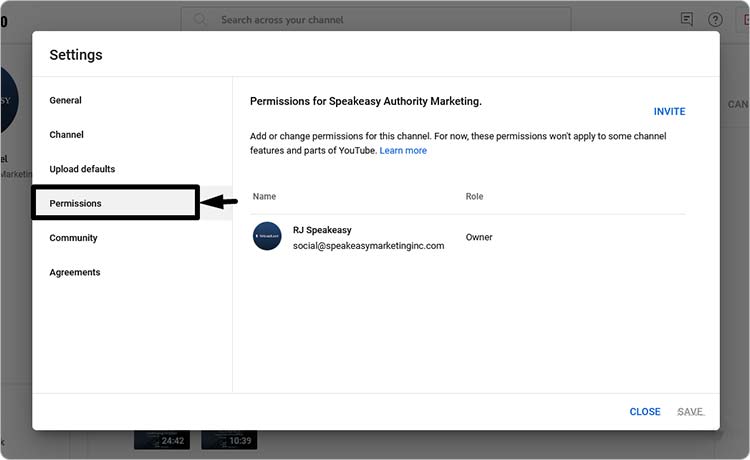Screen dimensions: 750x460
Task: Open the Community settings section
Action: click(73, 238)
